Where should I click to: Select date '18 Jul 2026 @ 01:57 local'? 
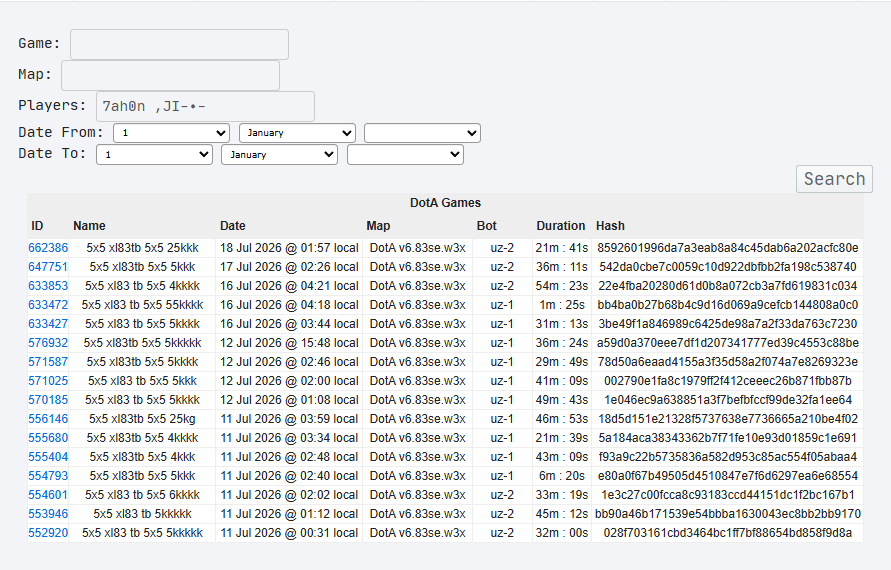pos(289,248)
